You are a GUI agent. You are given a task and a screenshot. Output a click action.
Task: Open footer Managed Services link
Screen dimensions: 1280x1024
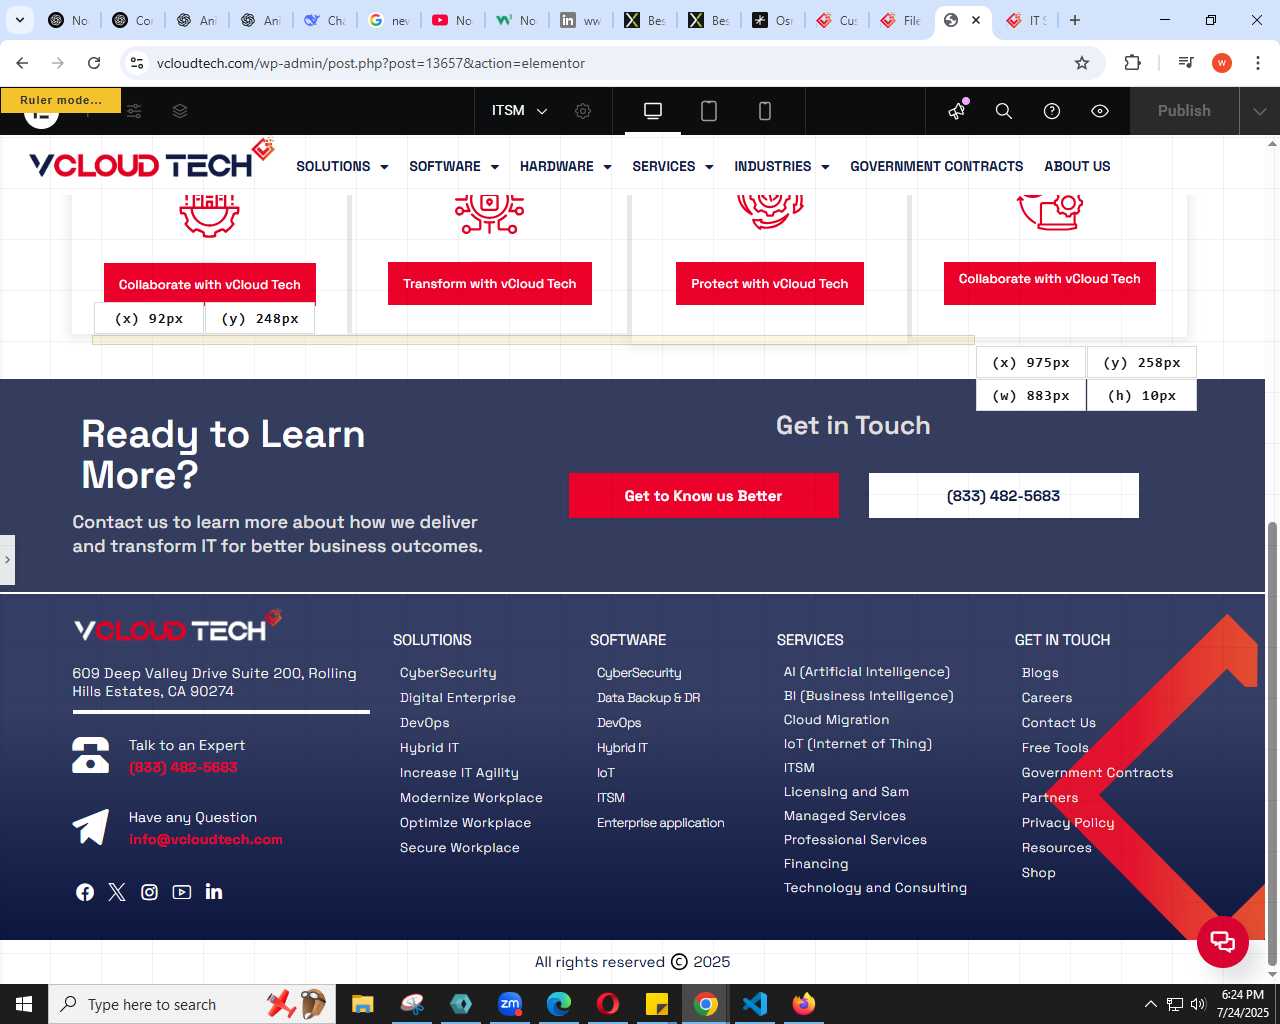coord(845,816)
